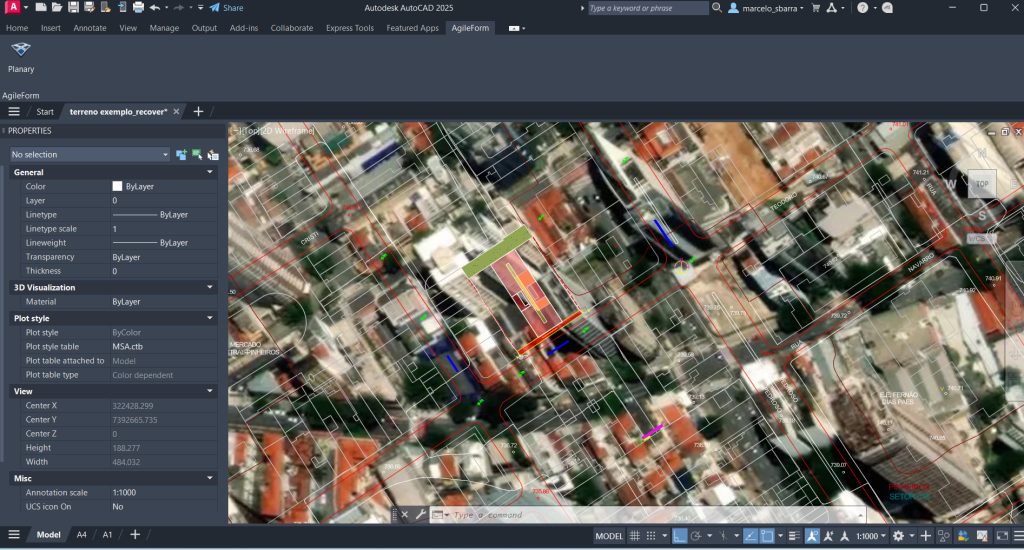1024x550 pixels.
Task: Open the Autodesk App Store cart icon
Action: [x=816, y=8]
